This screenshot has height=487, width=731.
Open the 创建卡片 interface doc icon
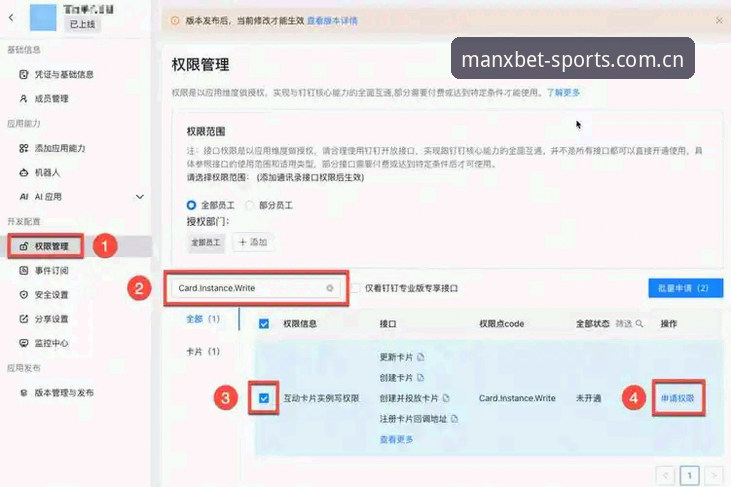[421, 377]
